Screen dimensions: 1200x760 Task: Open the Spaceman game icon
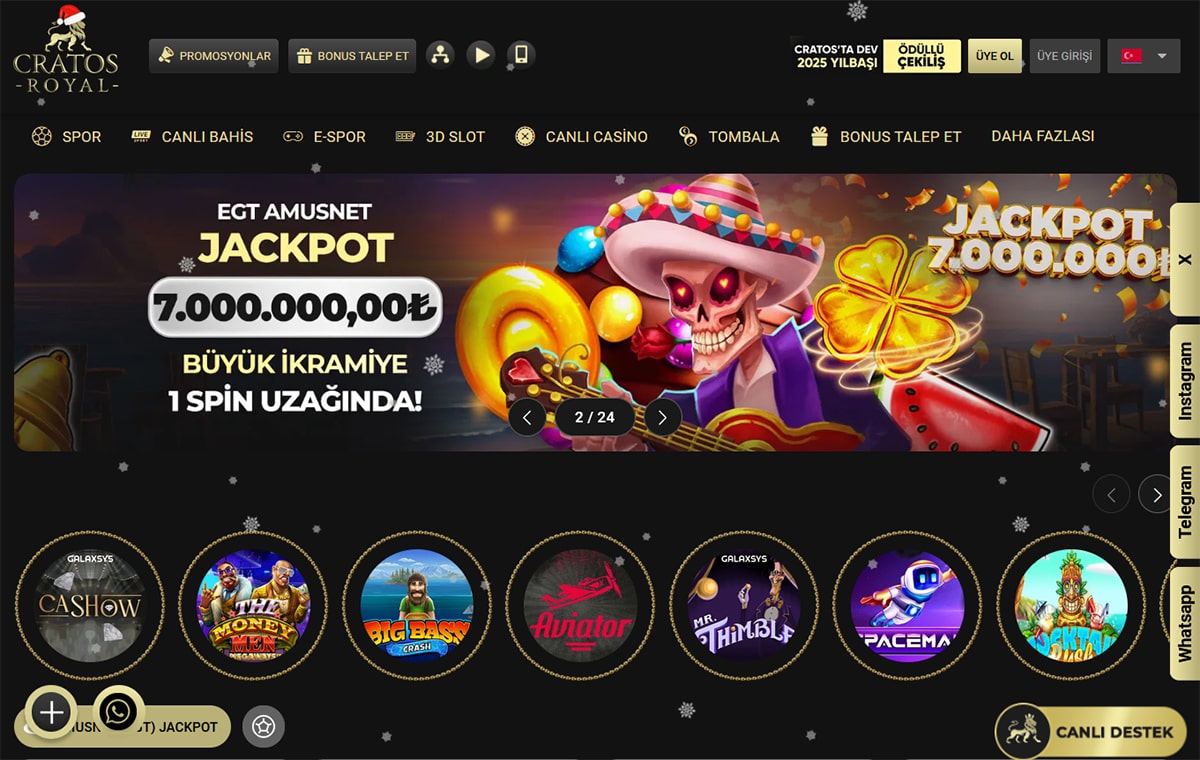(907, 606)
